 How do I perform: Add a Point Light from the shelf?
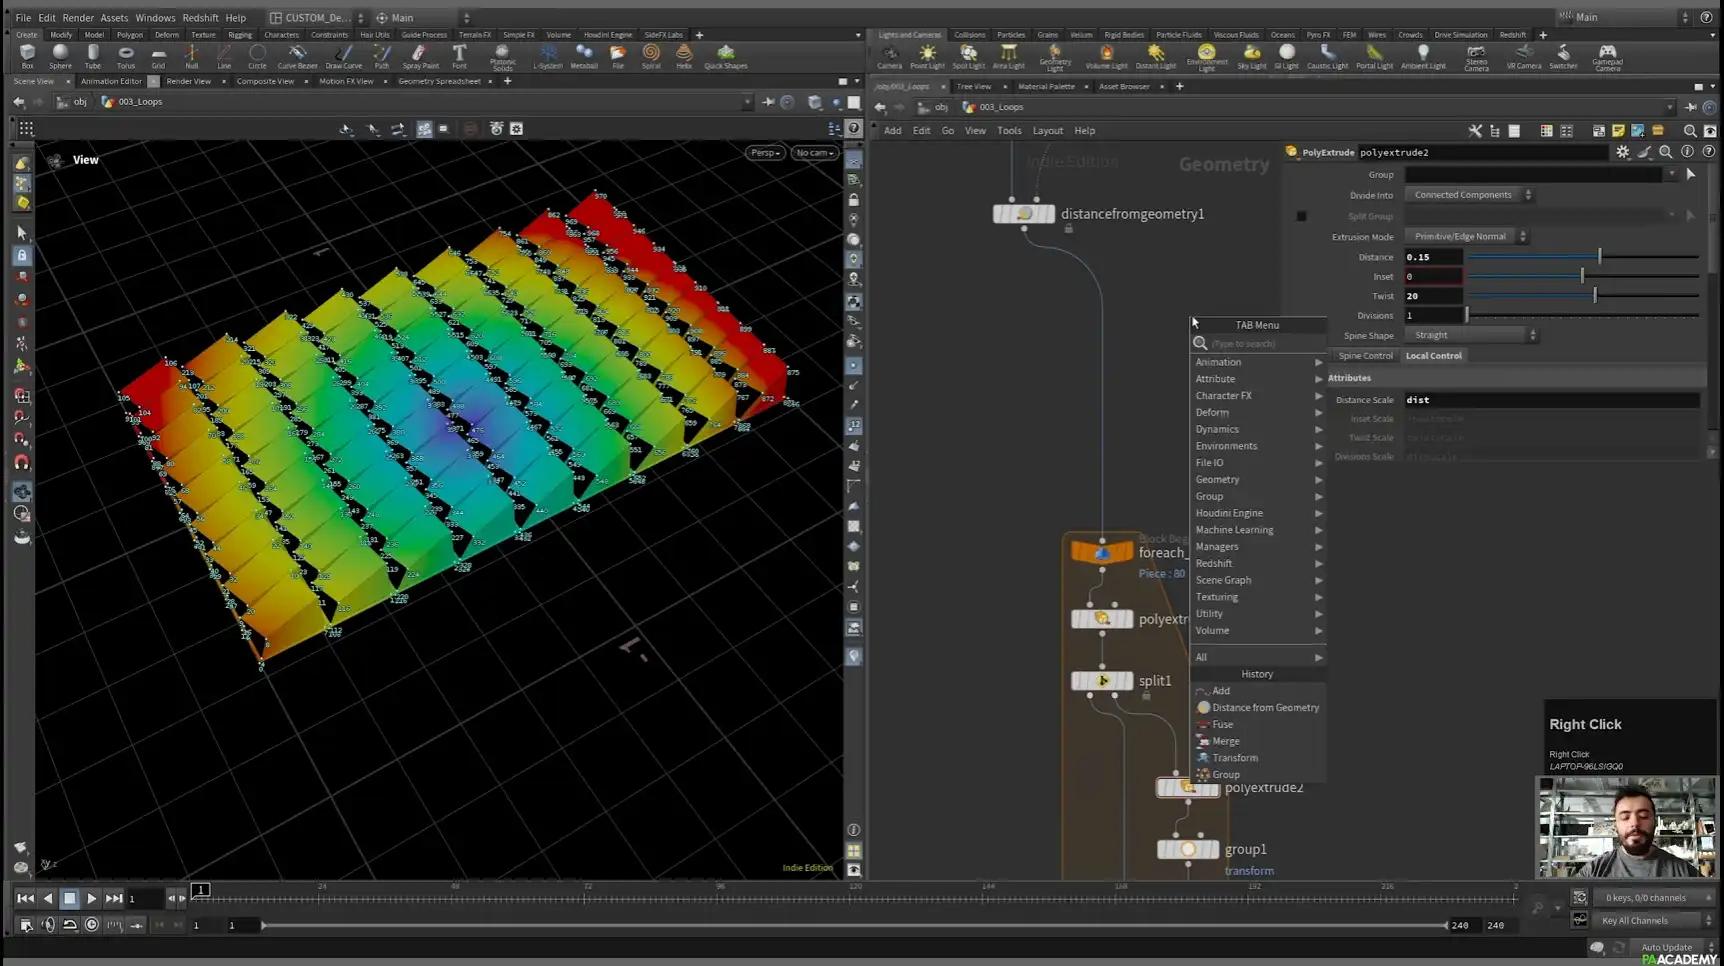click(927, 55)
